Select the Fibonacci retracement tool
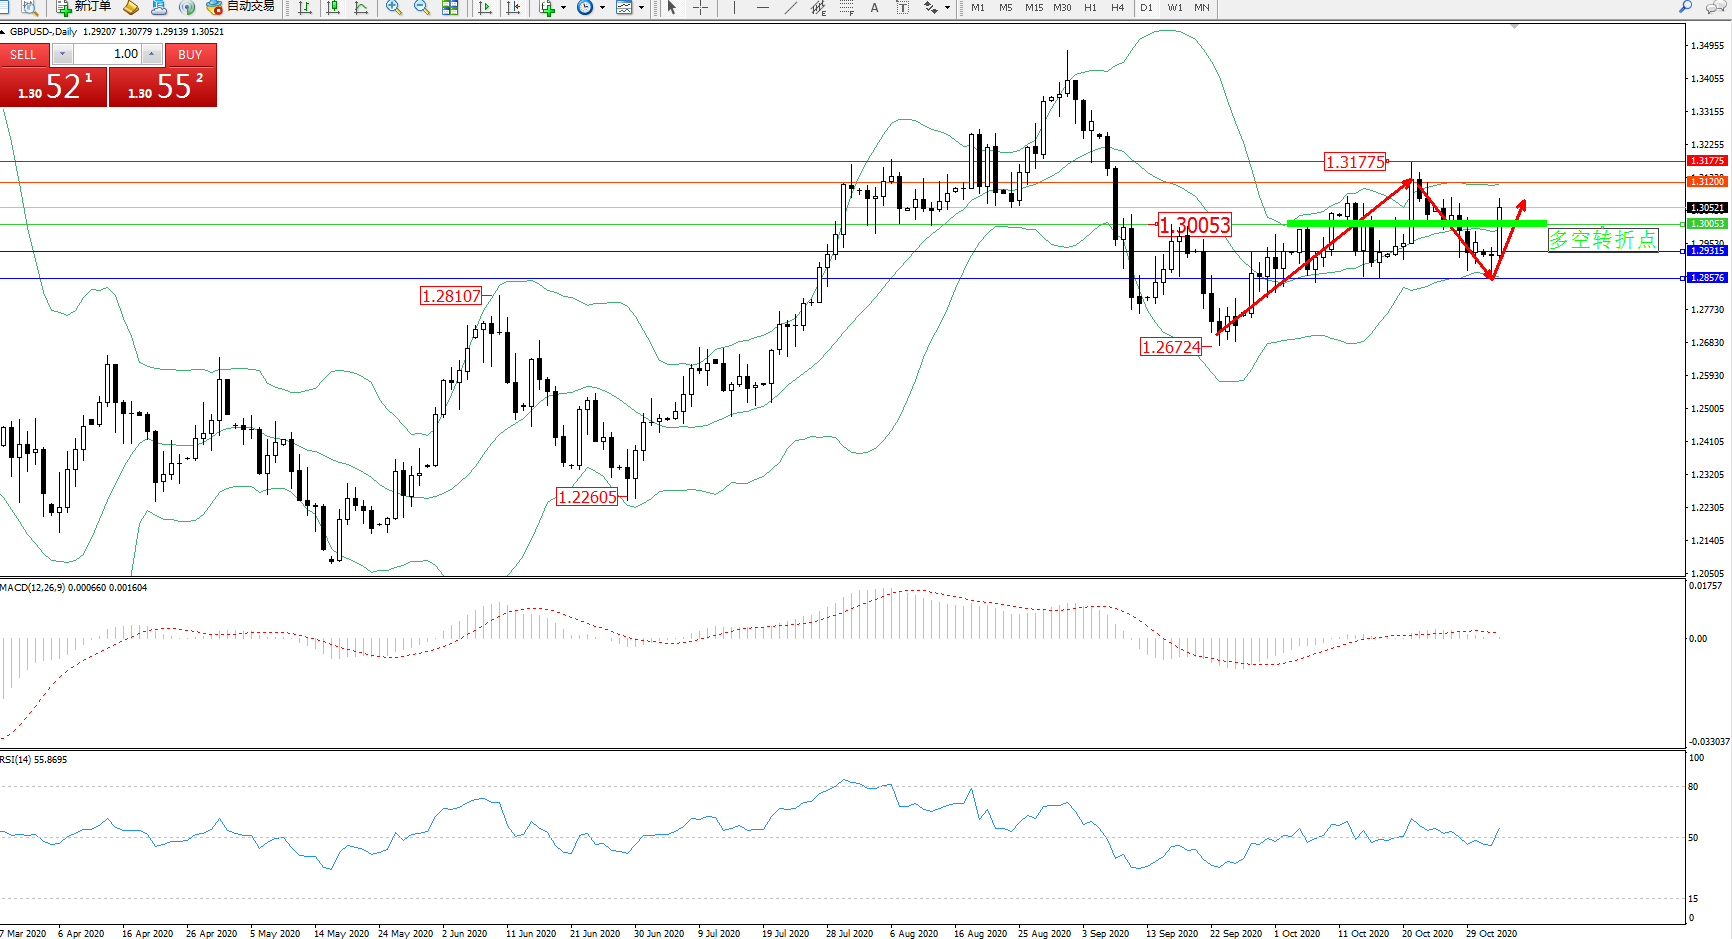The width and height of the screenshot is (1732, 939). tap(847, 7)
